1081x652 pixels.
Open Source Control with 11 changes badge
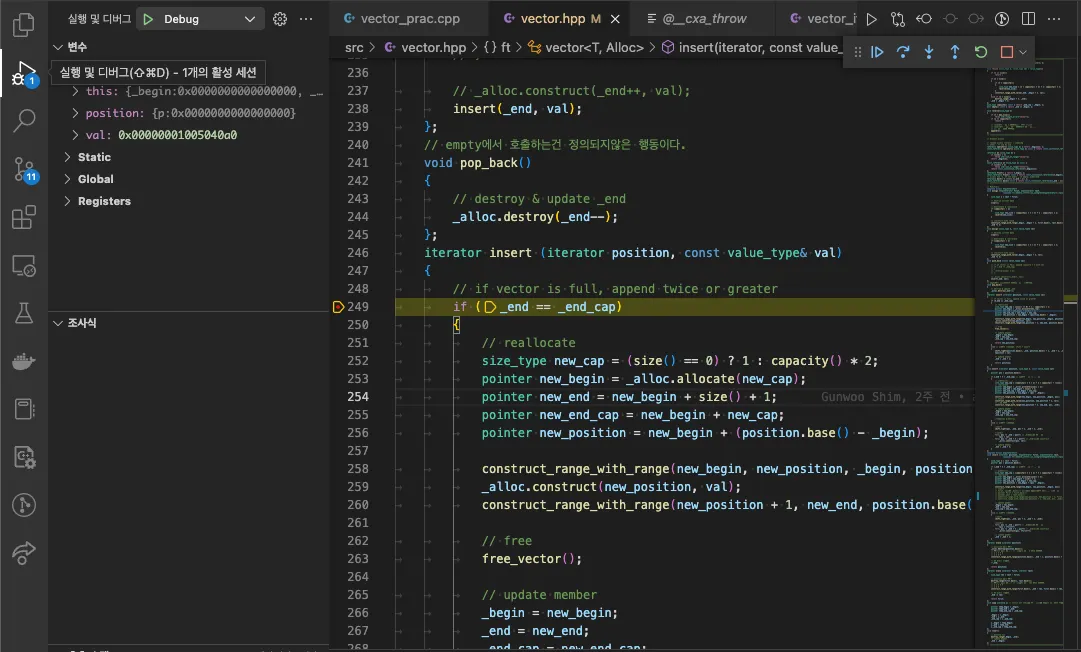pyautogui.click(x=24, y=170)
